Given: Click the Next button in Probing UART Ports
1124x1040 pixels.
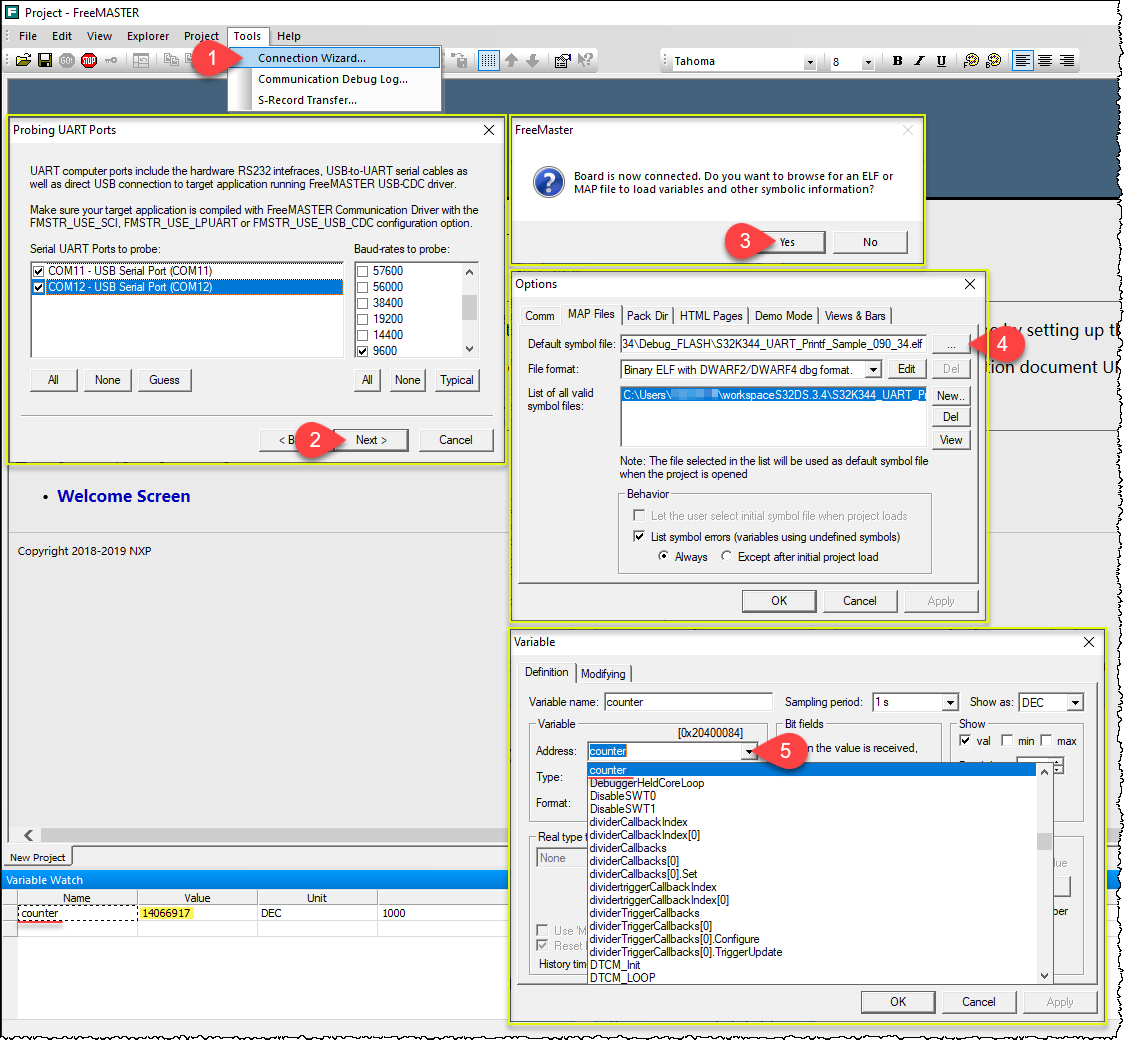Looking at the screenshot, I should pyautogui.click(x=370, y=440).
